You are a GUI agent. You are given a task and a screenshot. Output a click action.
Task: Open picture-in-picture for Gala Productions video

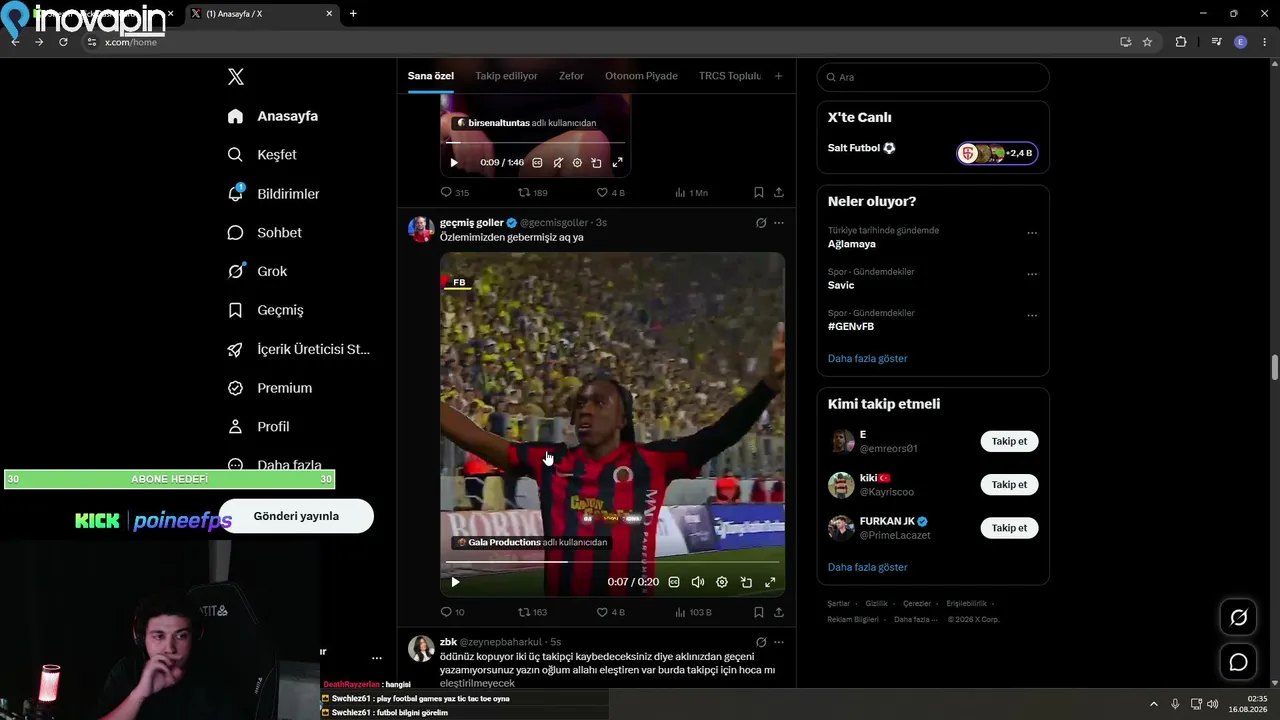click(x=746, y=582)
